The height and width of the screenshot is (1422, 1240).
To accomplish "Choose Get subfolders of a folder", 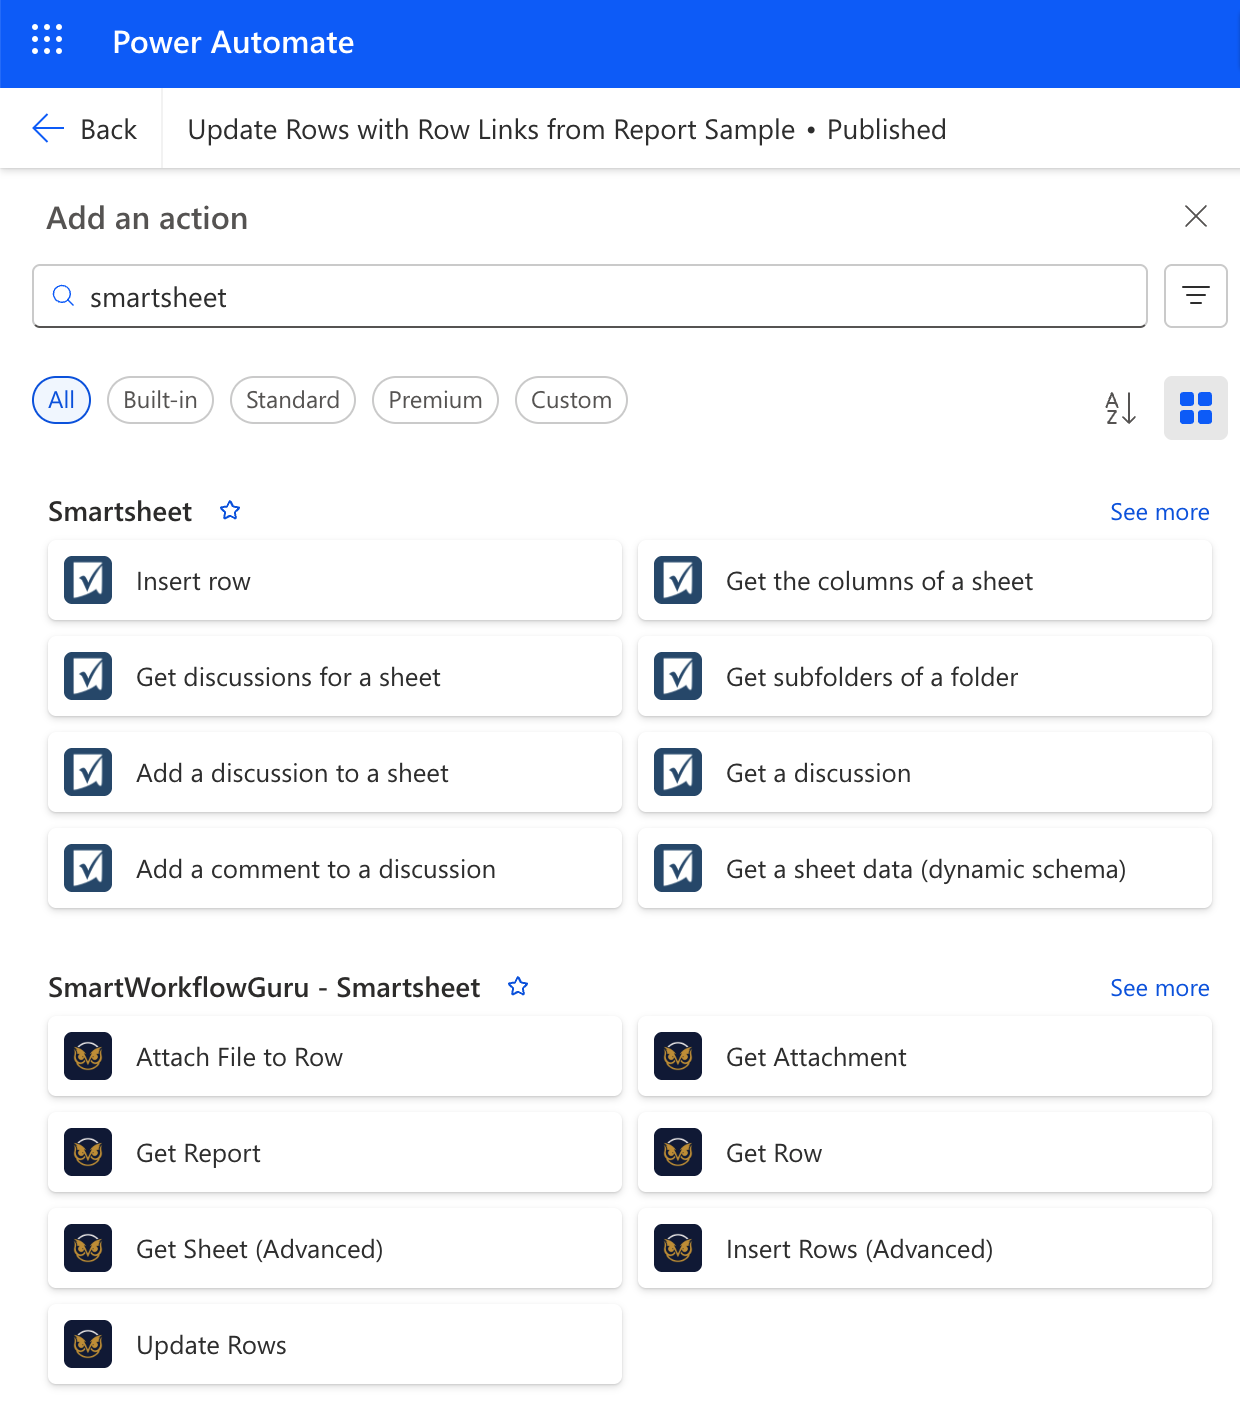I will pos(925,676).
